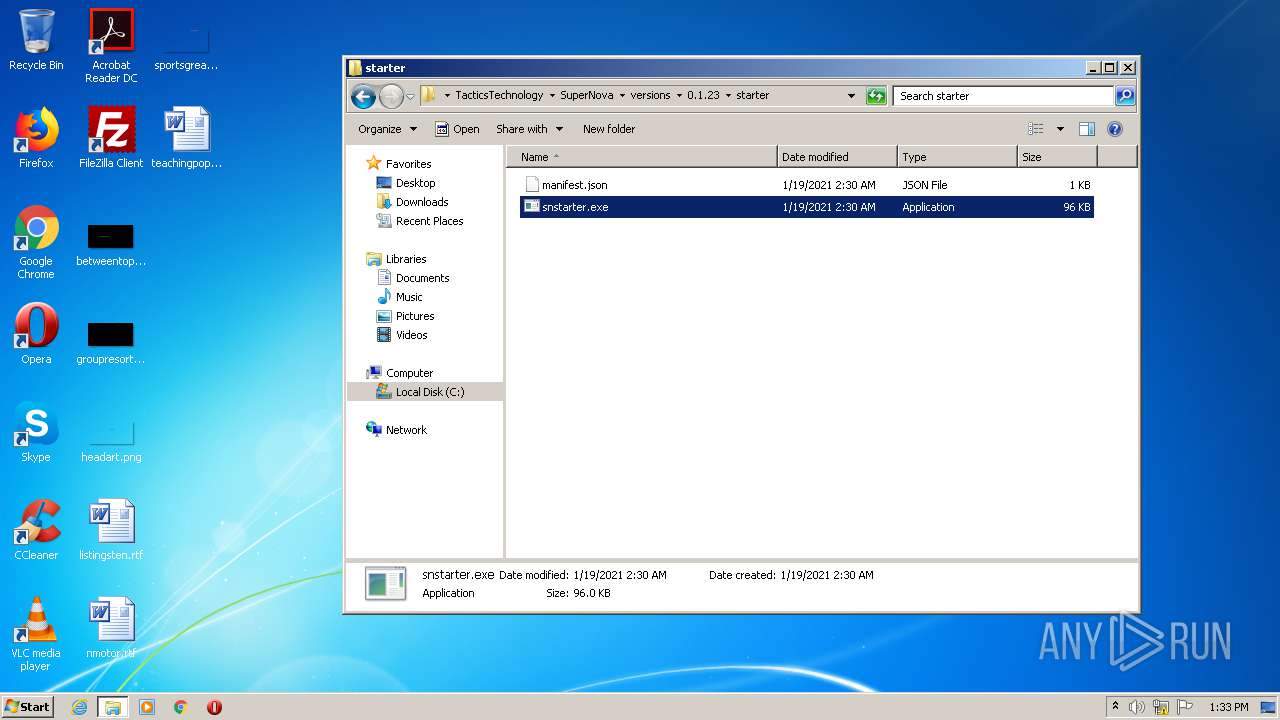This screenshot has height=720, width=1280.
Task: Click the Back navigation arrow button
Action: coord(363,96)
